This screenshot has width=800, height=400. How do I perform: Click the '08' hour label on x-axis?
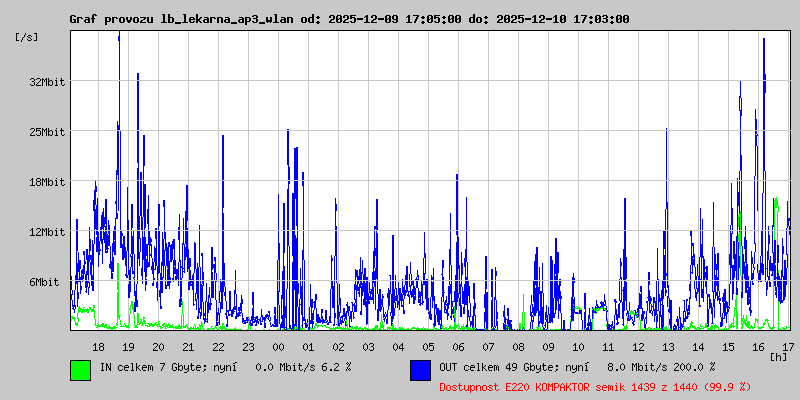coord(518,347)
